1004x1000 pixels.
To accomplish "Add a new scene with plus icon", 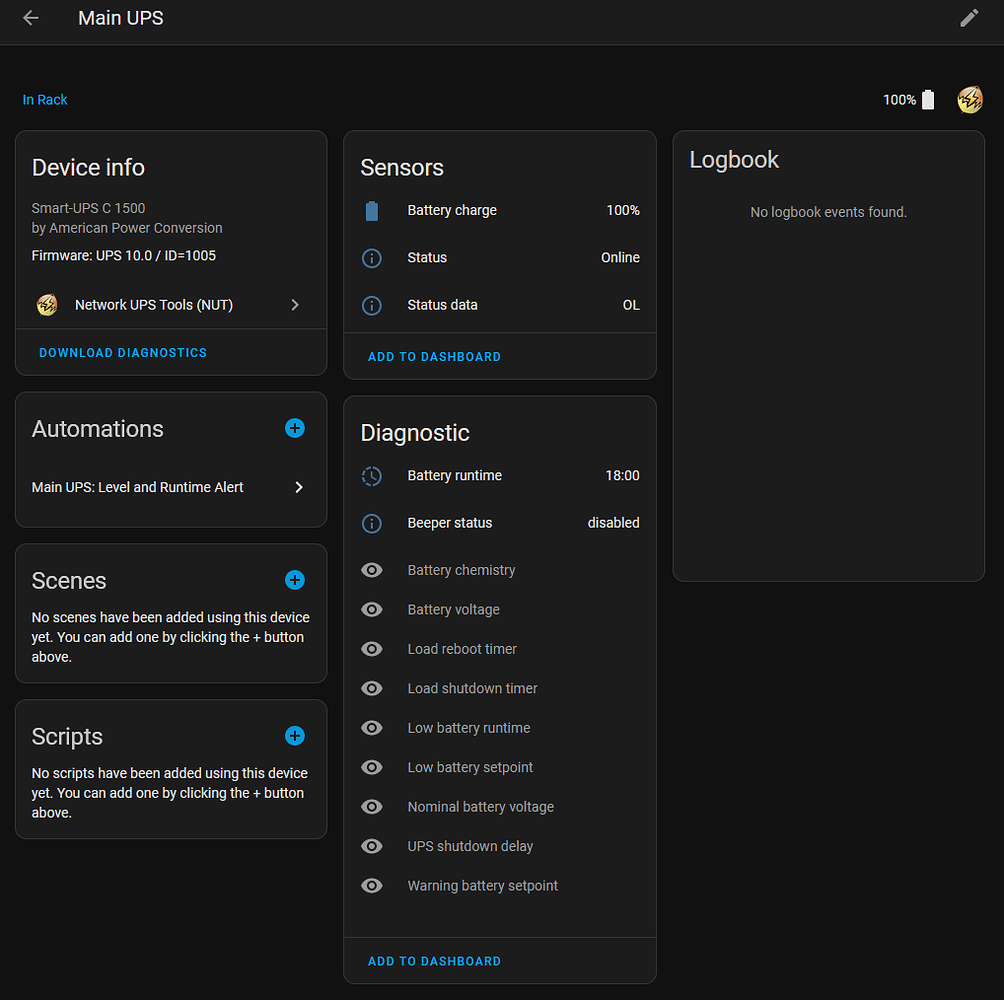I will 294,580.
